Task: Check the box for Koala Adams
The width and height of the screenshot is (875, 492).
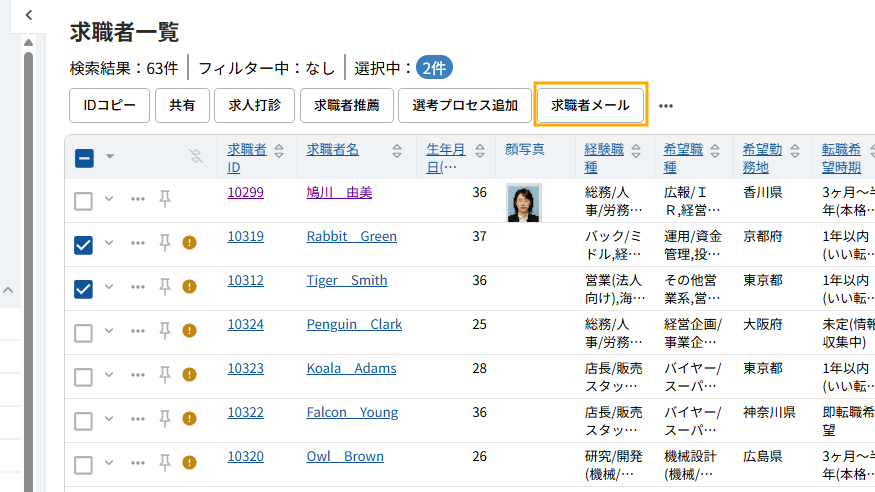Action: tap(84, 376)
